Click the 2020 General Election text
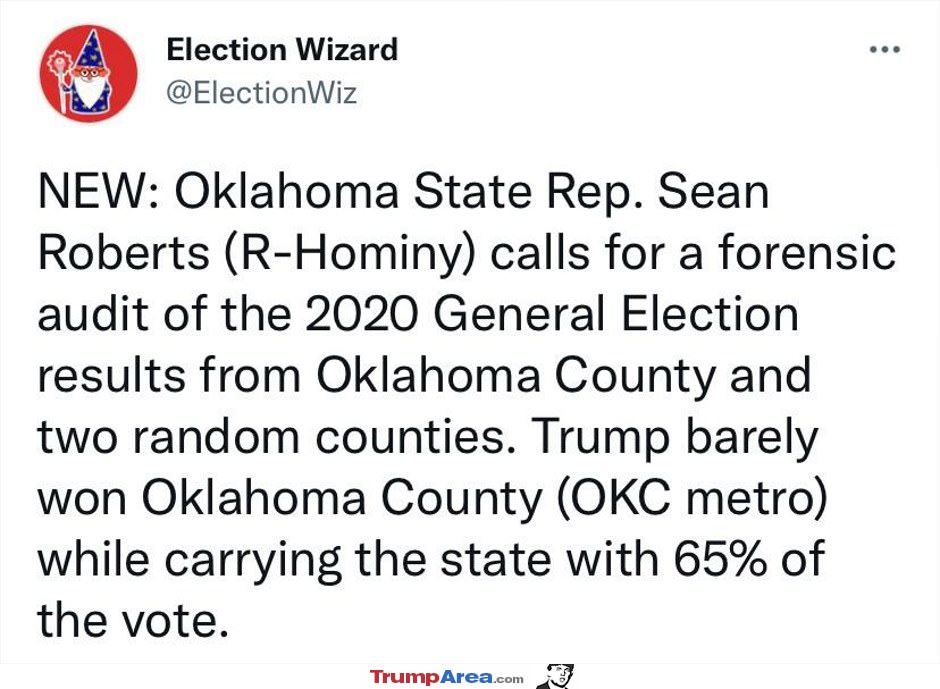940x689 pixels. pos(552,314)
